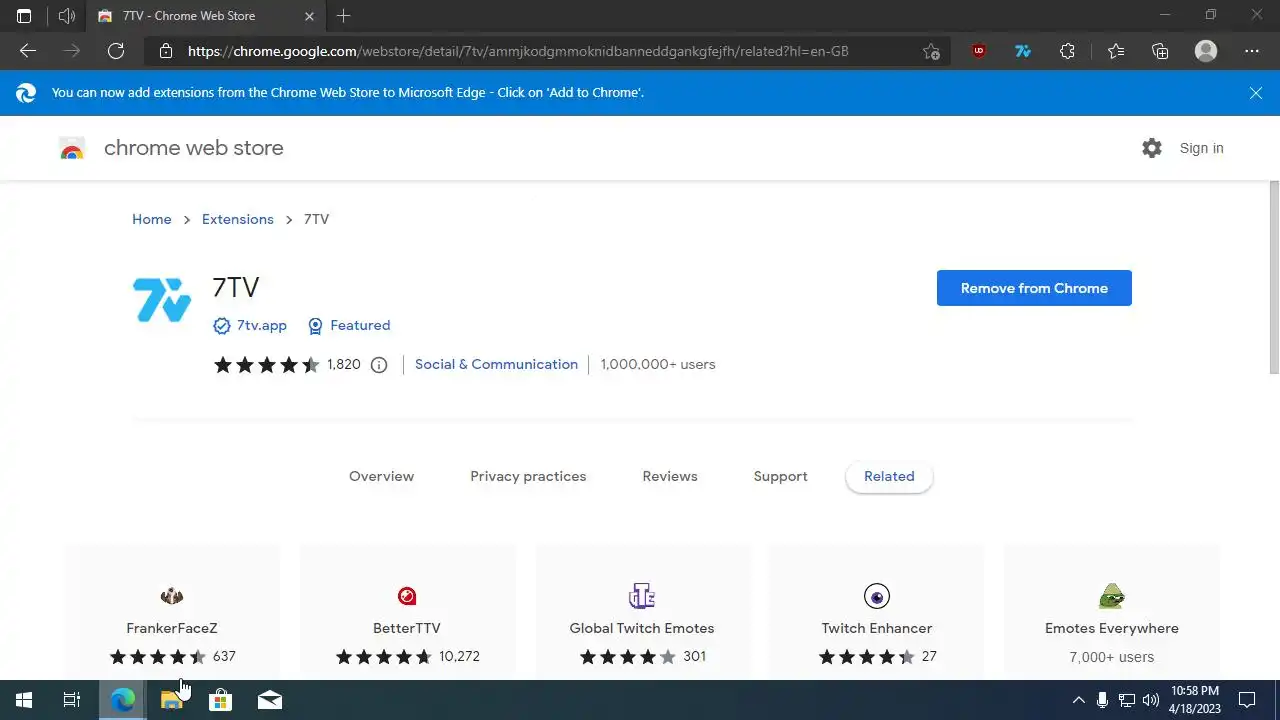1280x720 pixels.
Task: Click the 7TV star rating
Action: (267, 365)
